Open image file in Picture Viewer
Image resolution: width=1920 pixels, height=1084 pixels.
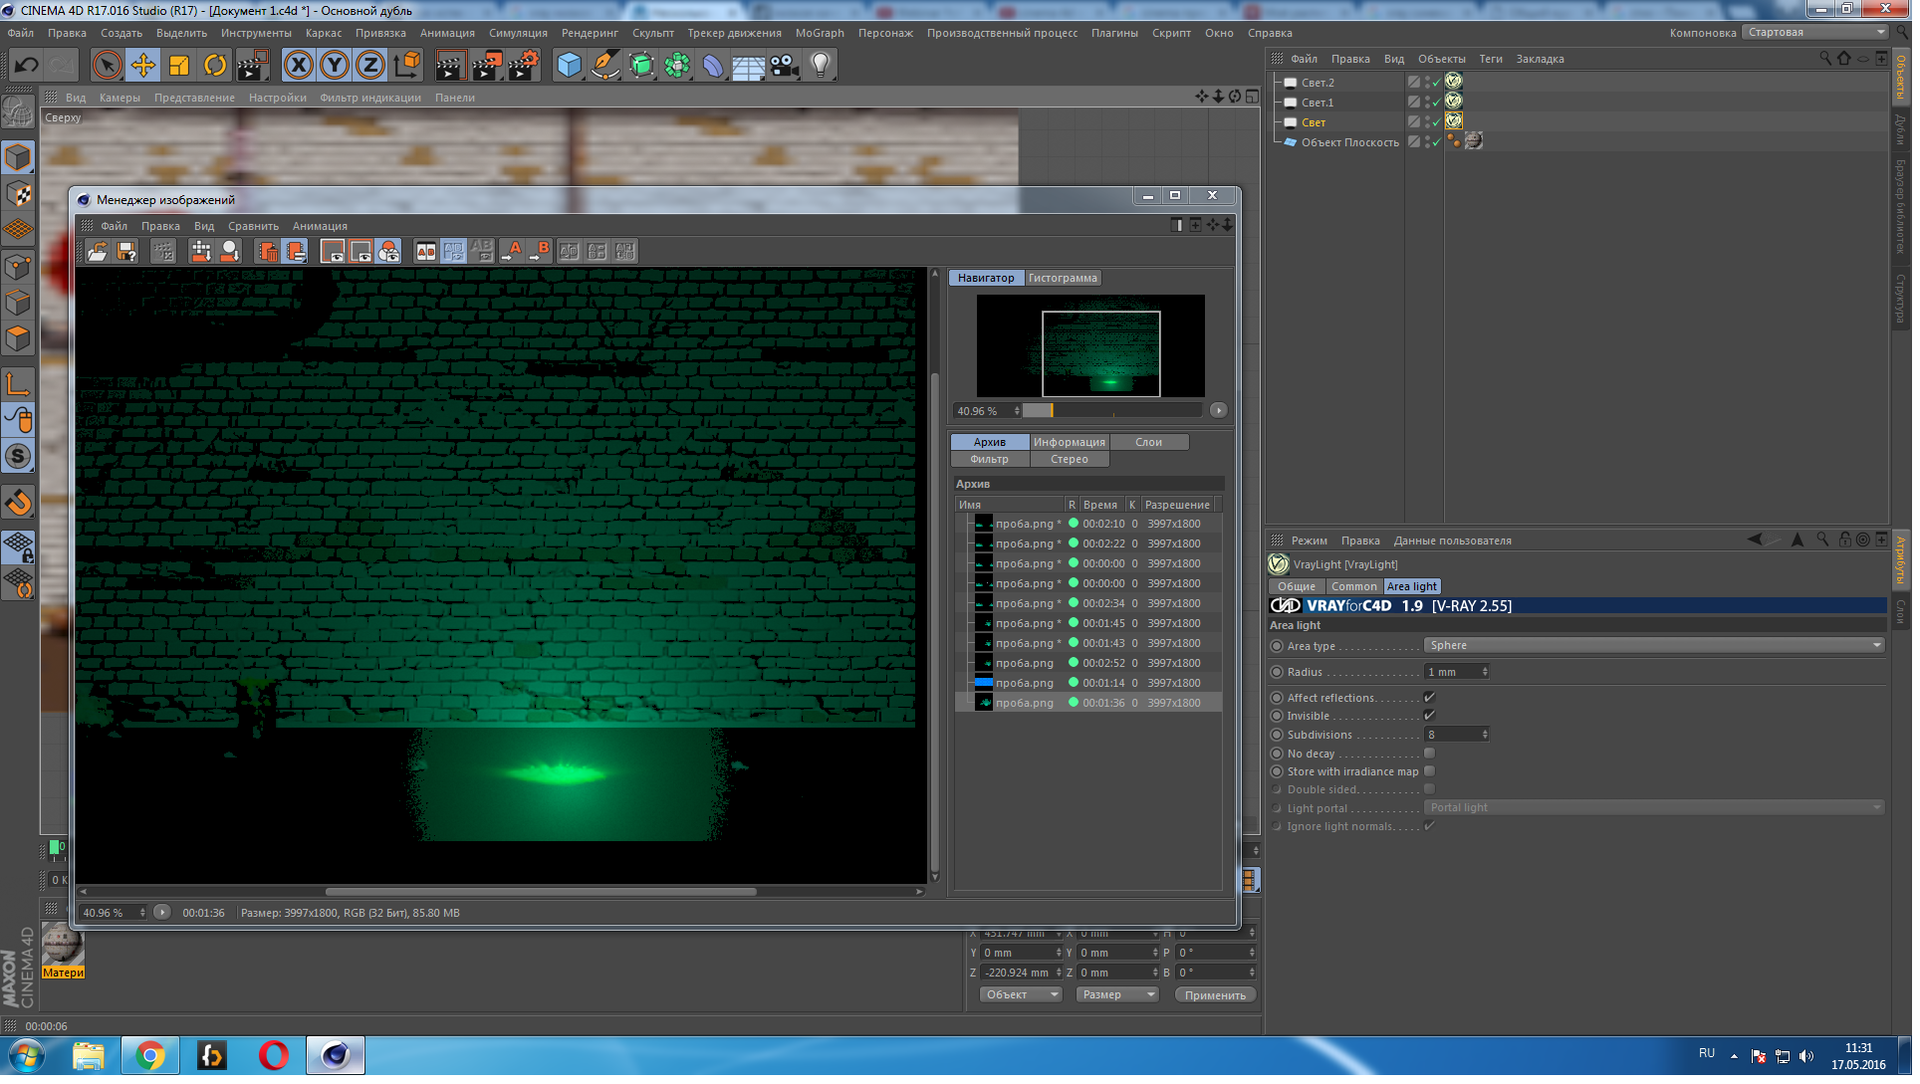coord(97,252)
